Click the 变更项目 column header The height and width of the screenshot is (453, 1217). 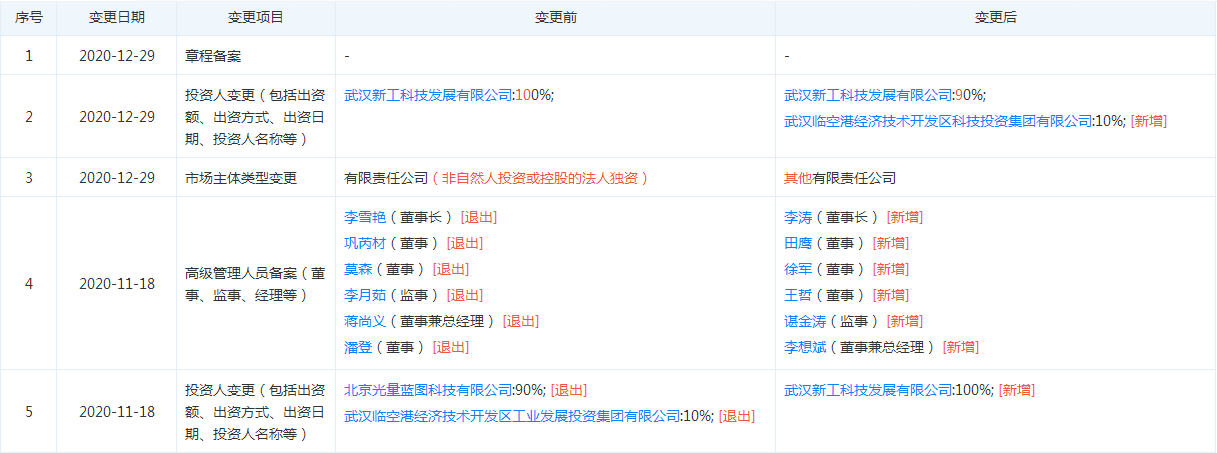tap(257, 18)
